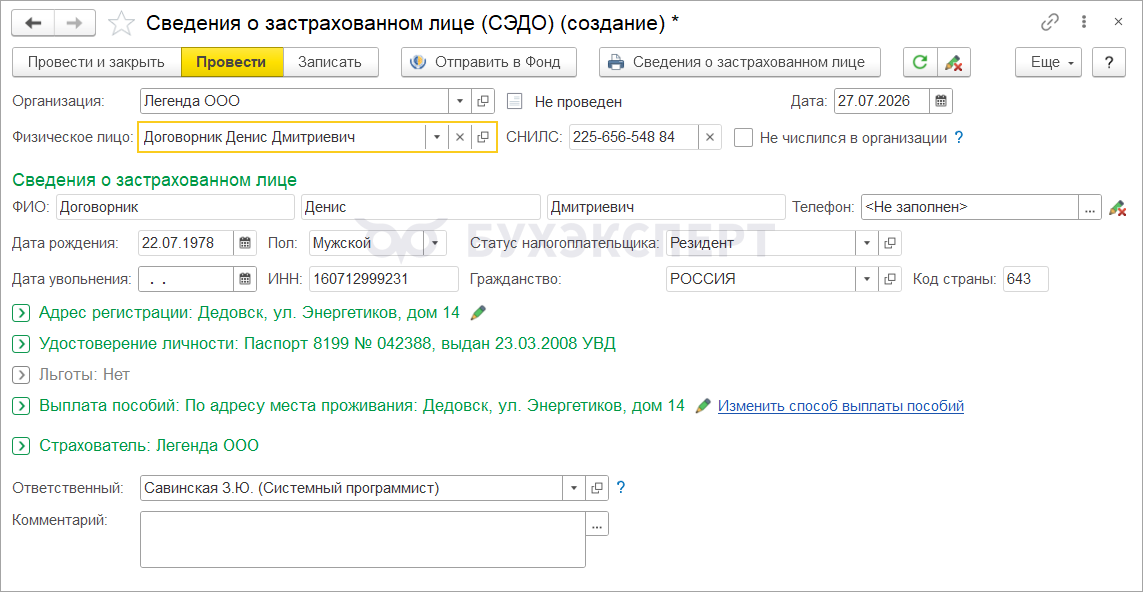Viewport: 1143px width, 592px height.
Task: Click Отправить в Фонд button
Action: (489, 62)
